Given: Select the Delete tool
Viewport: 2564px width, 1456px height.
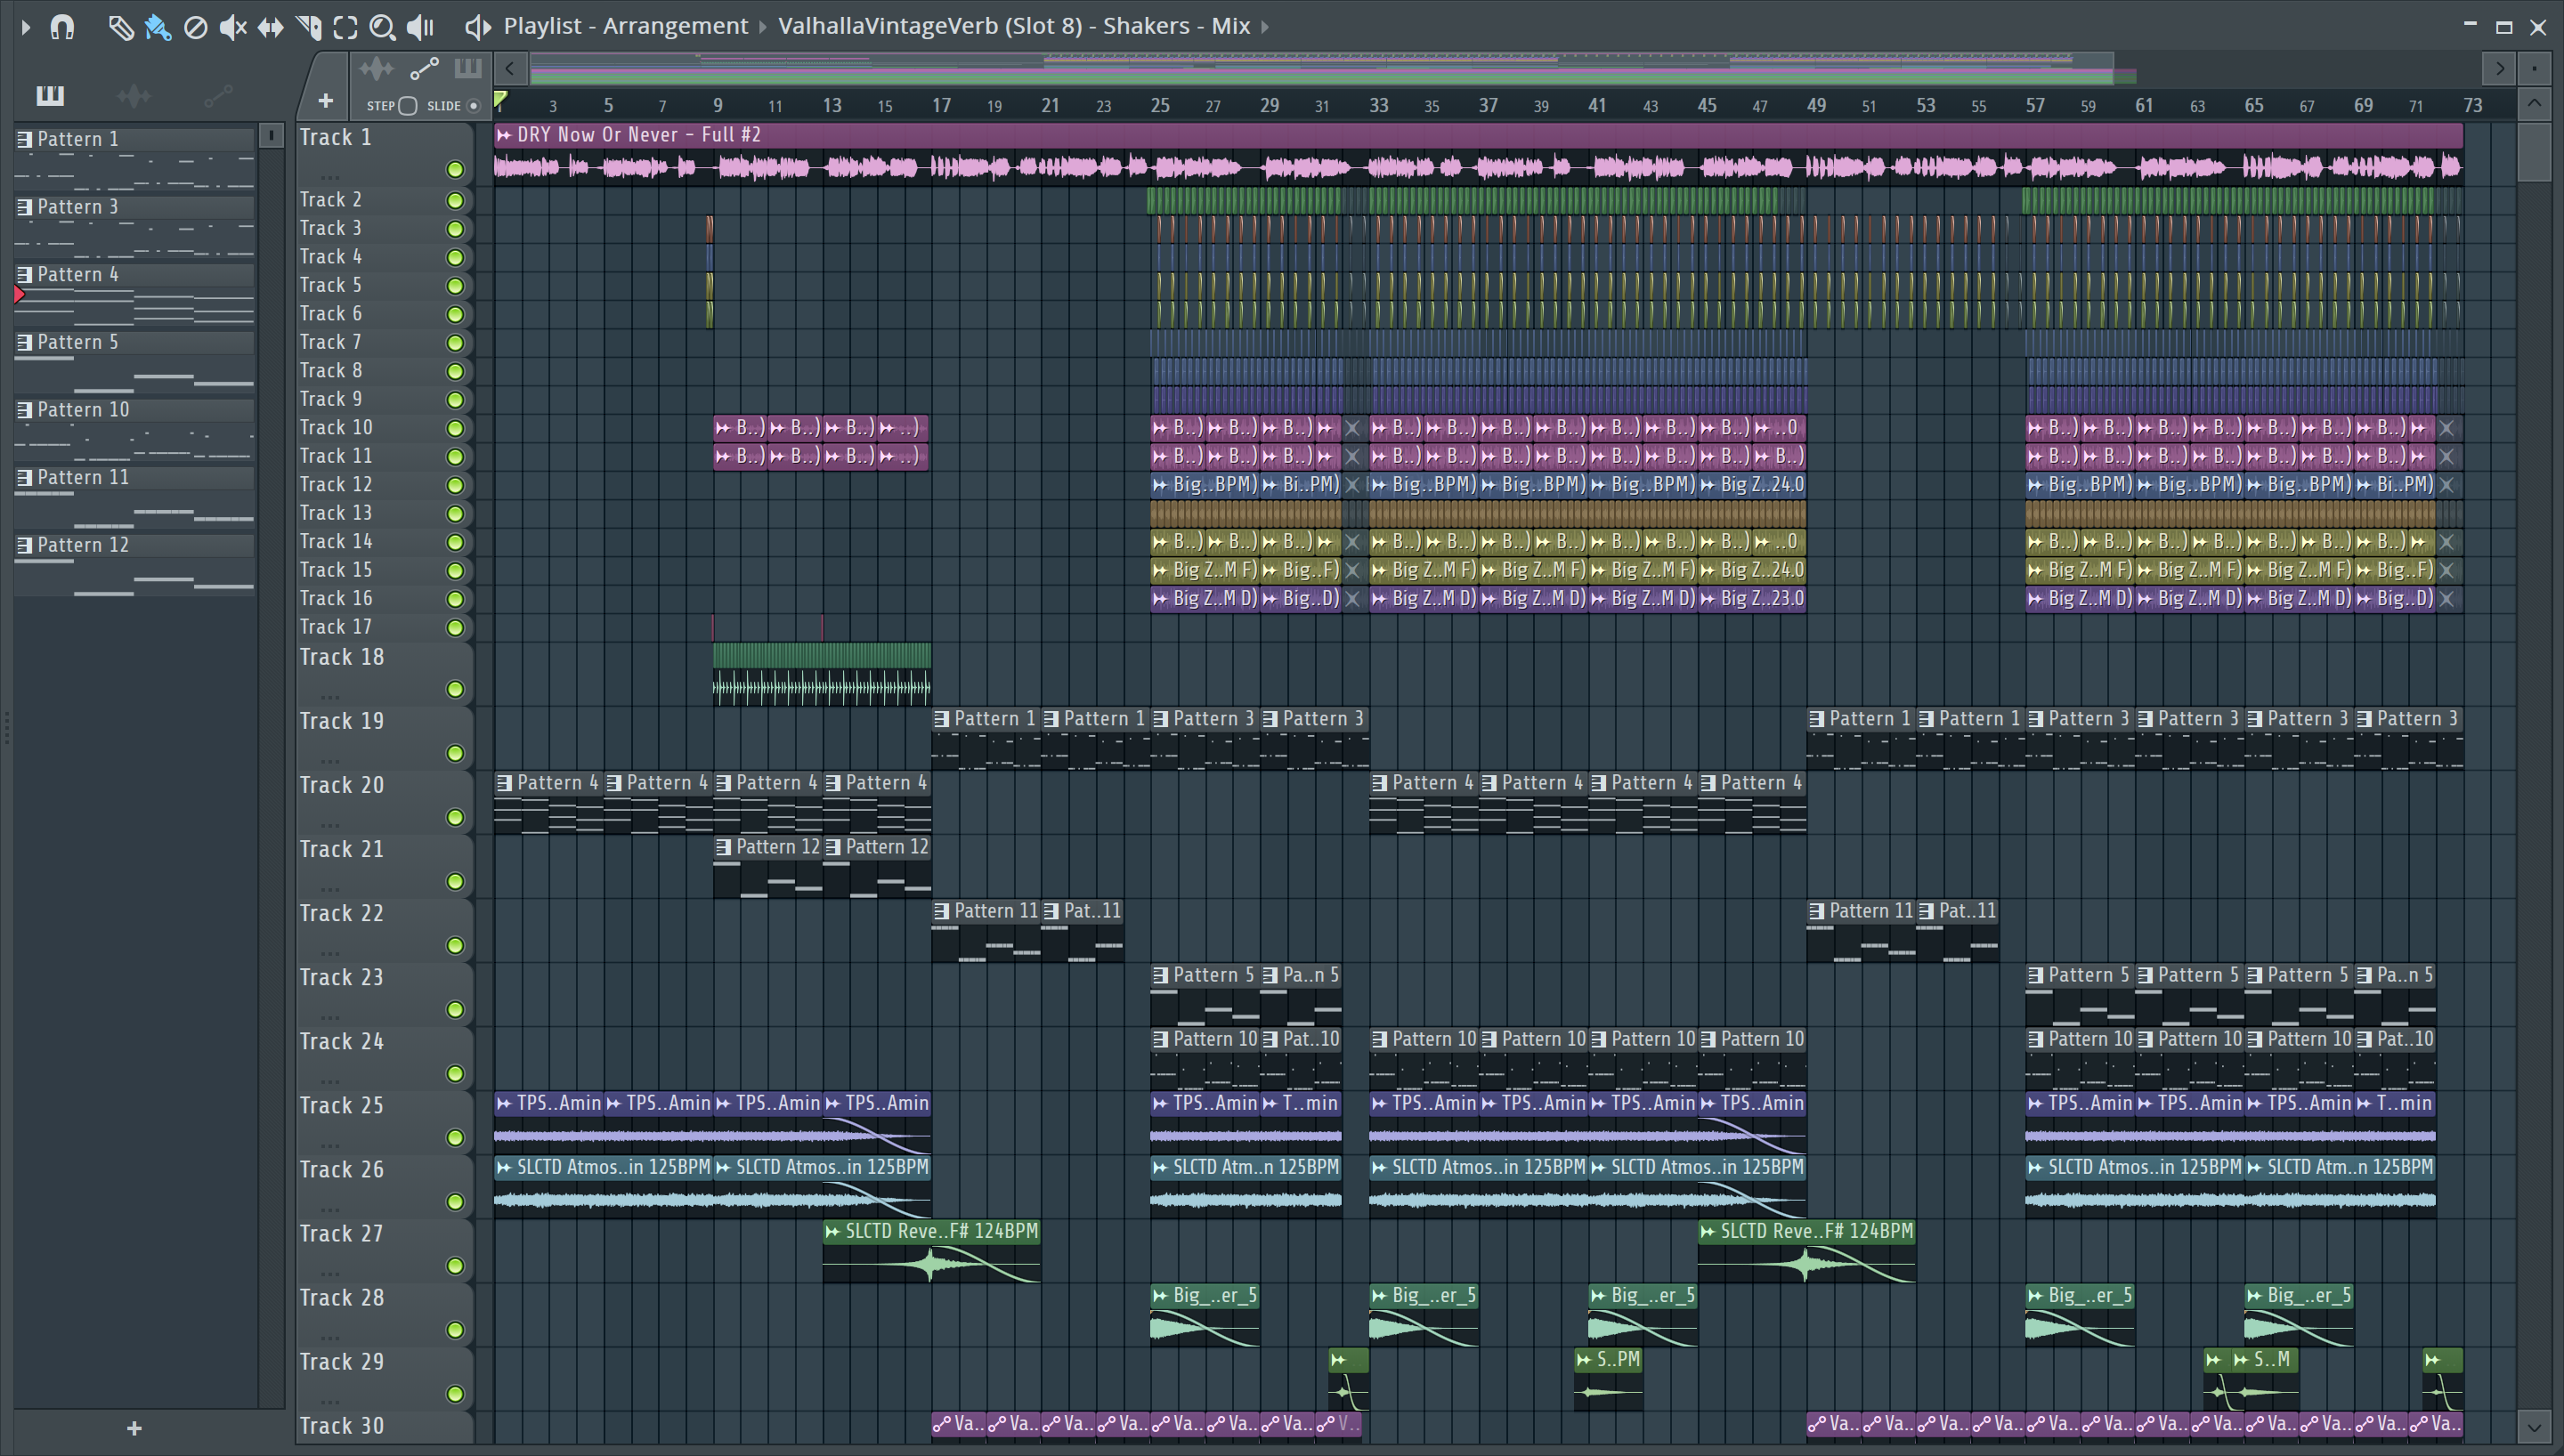Looking at the screenshot, I should (x=196, y=27).
